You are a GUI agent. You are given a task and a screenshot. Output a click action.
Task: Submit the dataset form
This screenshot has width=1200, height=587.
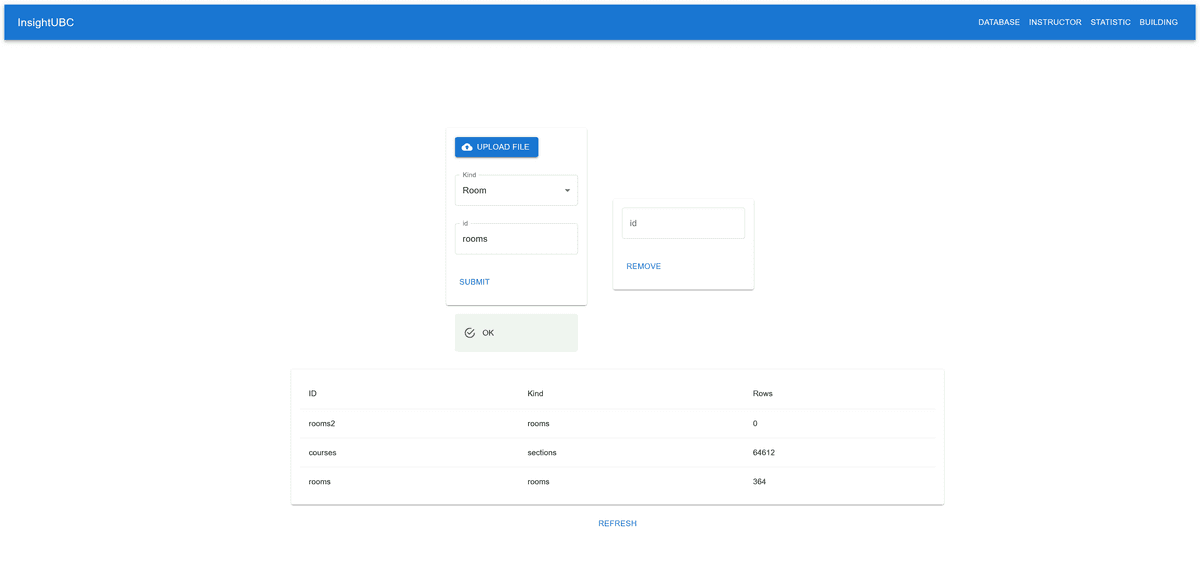(474, 282)
